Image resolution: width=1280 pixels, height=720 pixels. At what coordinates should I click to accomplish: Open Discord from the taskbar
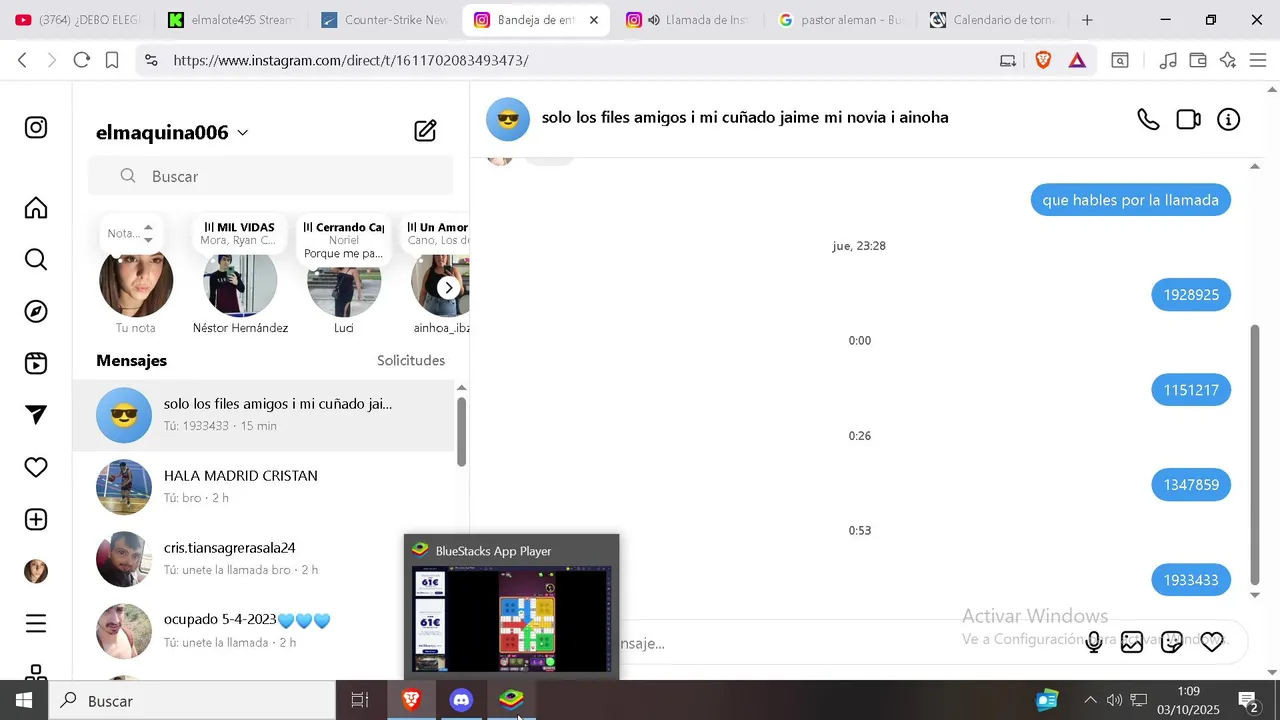pyautogui.click(x=461, y=700)
